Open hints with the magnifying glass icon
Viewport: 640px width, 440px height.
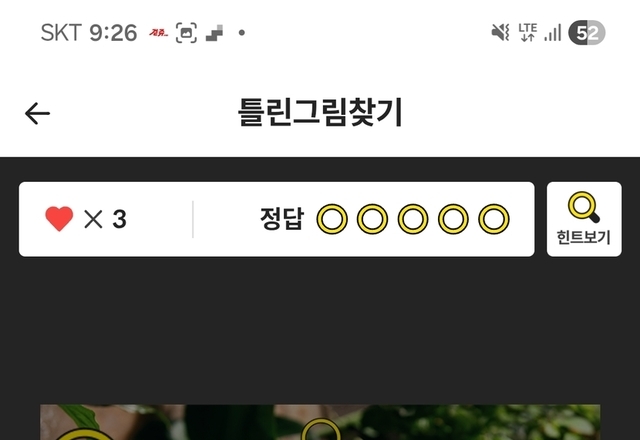click(x=584, y=207)
